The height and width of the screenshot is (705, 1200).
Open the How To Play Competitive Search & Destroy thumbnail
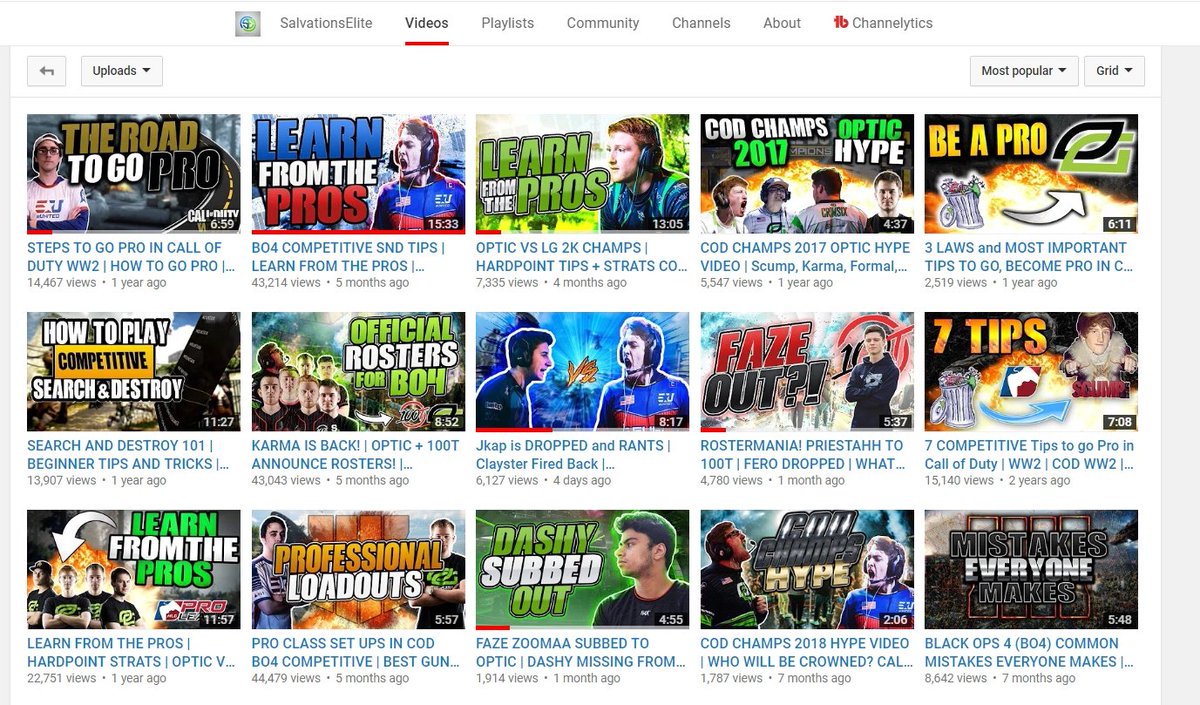(x=134, y=372)
